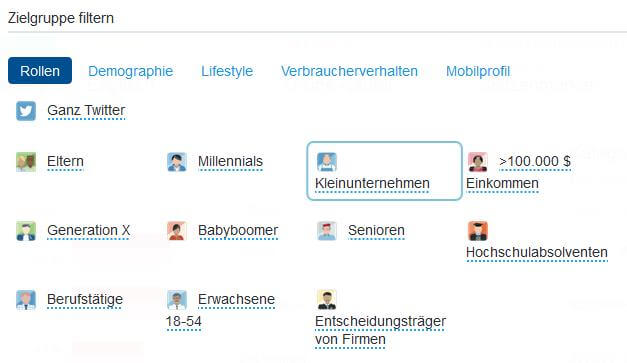Click the Twitter bird icon
The width and height of the screenshot is (627, 363).
26,111
